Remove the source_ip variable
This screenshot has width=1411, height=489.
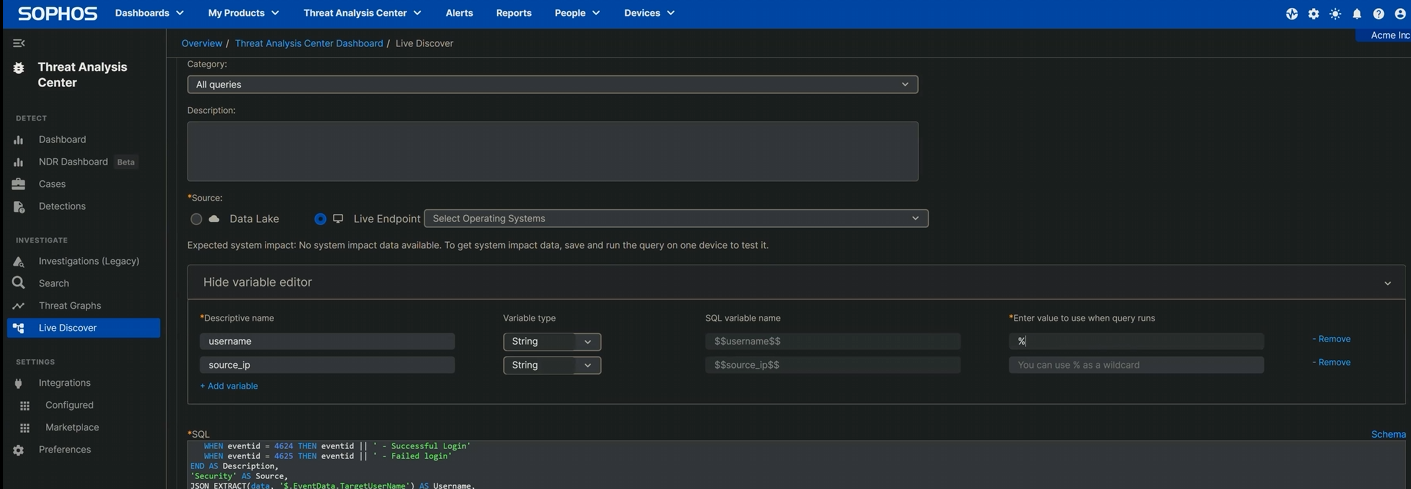pos(1332,362)
